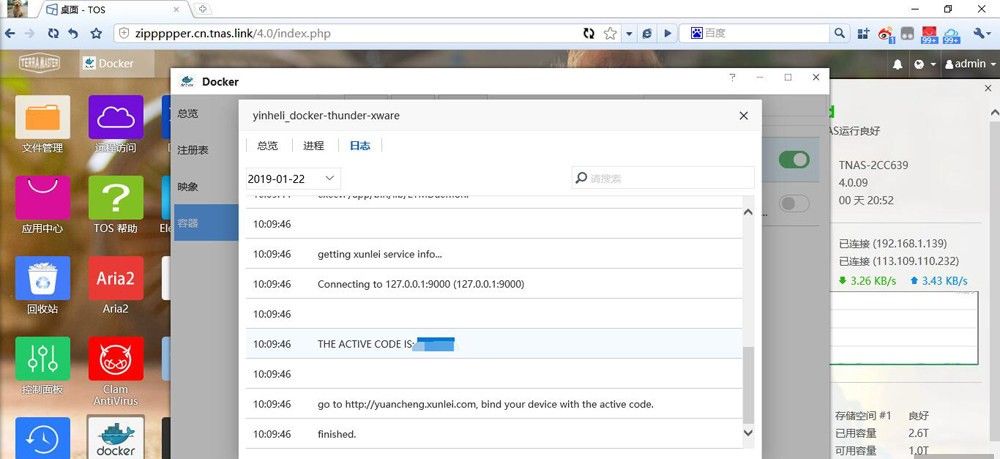Screen dimensions: 1000x459
Task: Click the log search input field
Action: coord(663,178)
